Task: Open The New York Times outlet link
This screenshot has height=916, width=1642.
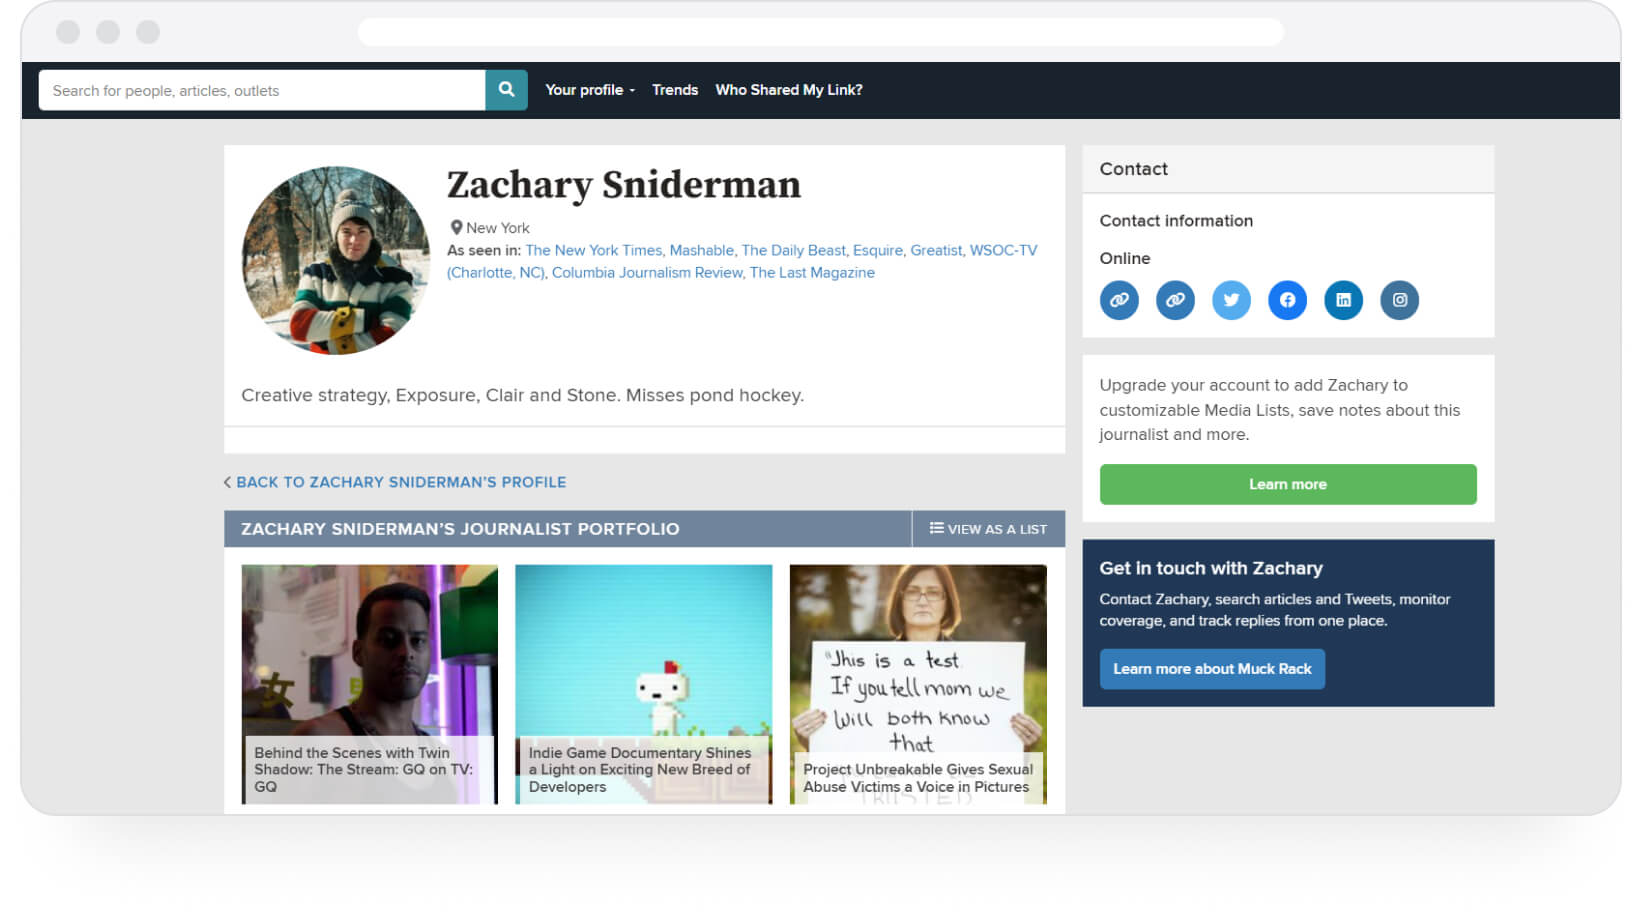Action: (594, 250)
